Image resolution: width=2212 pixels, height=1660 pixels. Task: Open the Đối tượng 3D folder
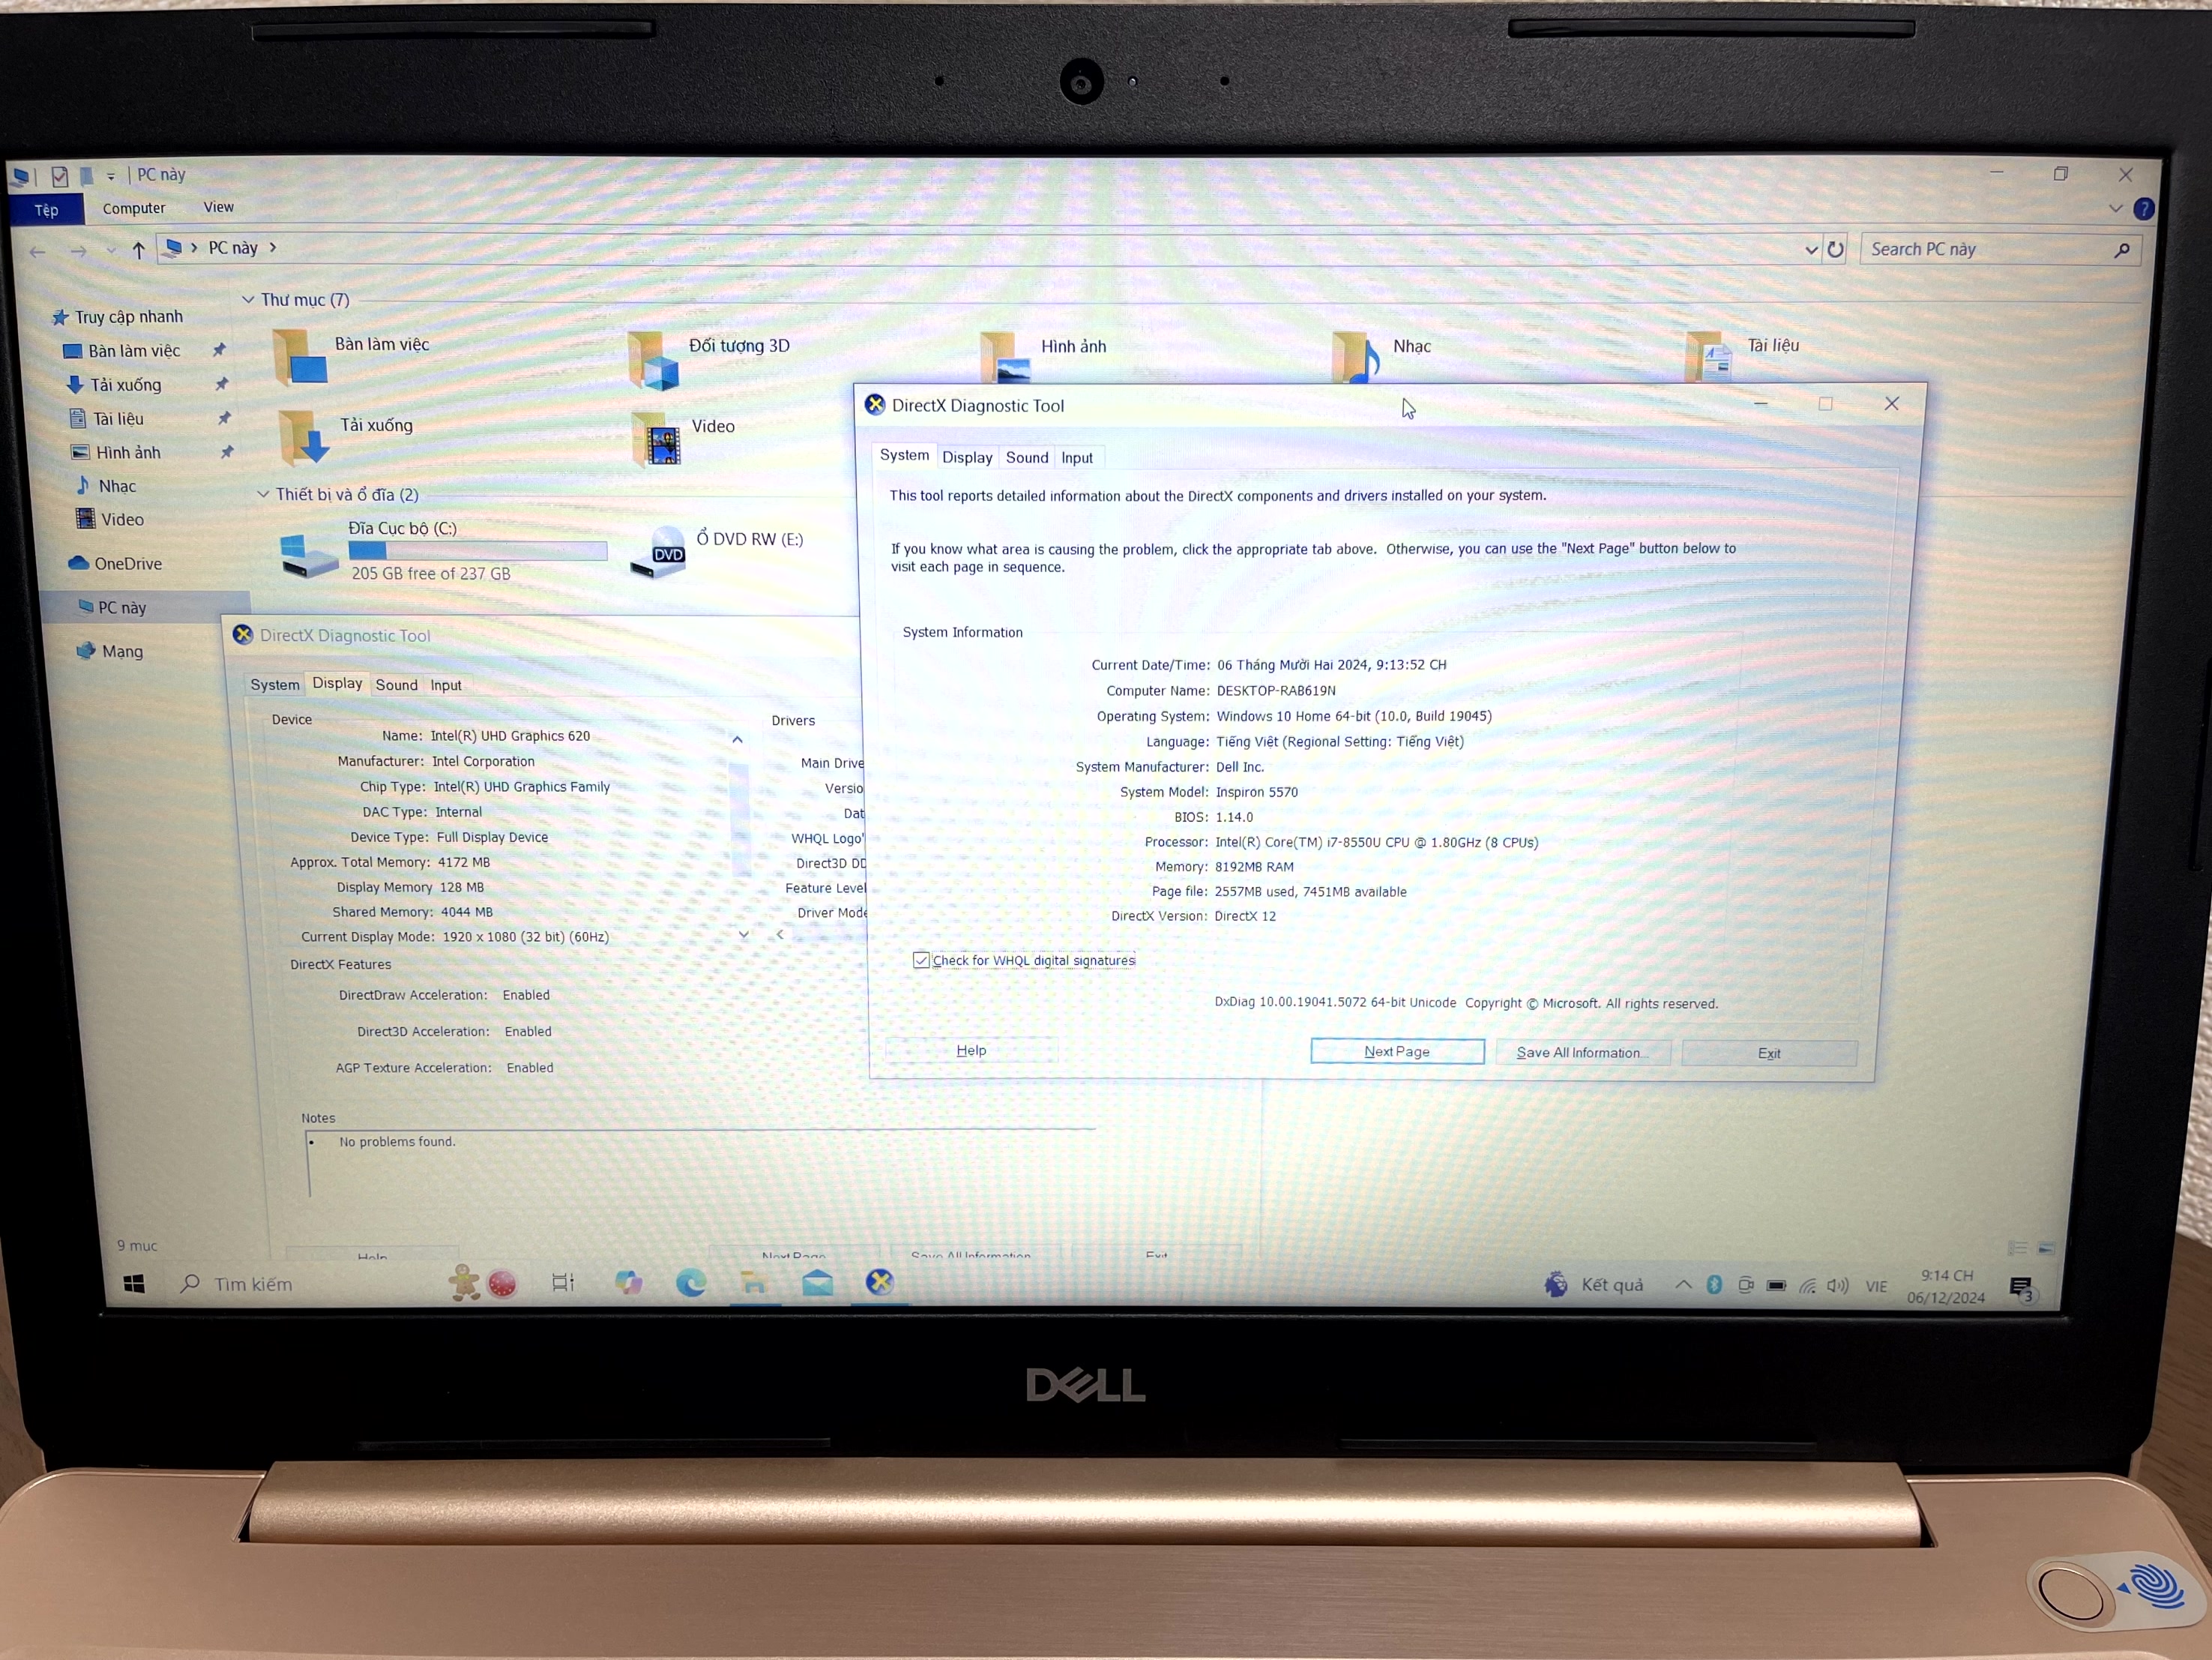pyautogui.click(x=654, y=359)
